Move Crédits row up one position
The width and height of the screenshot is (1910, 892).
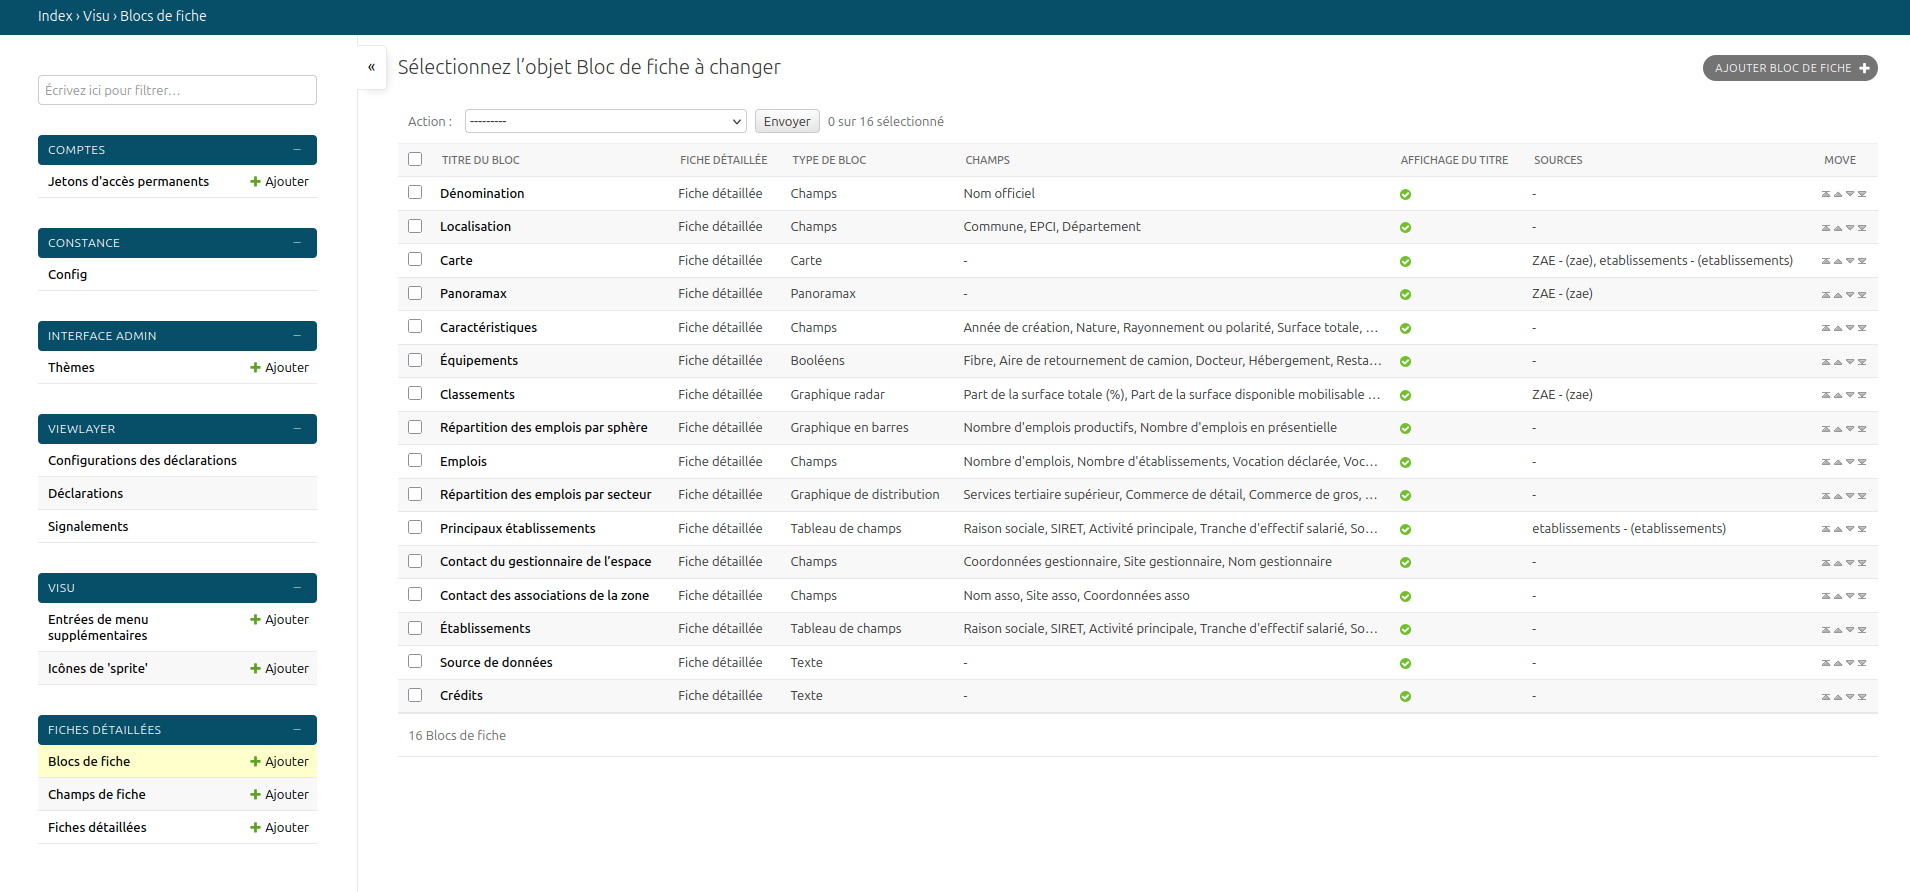point(1838,697)
